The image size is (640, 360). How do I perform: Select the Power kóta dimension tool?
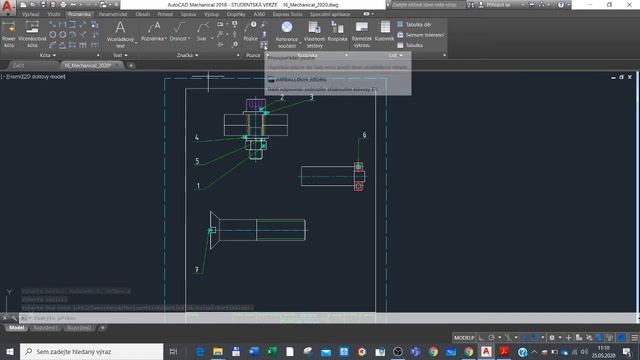click(9, 35)
